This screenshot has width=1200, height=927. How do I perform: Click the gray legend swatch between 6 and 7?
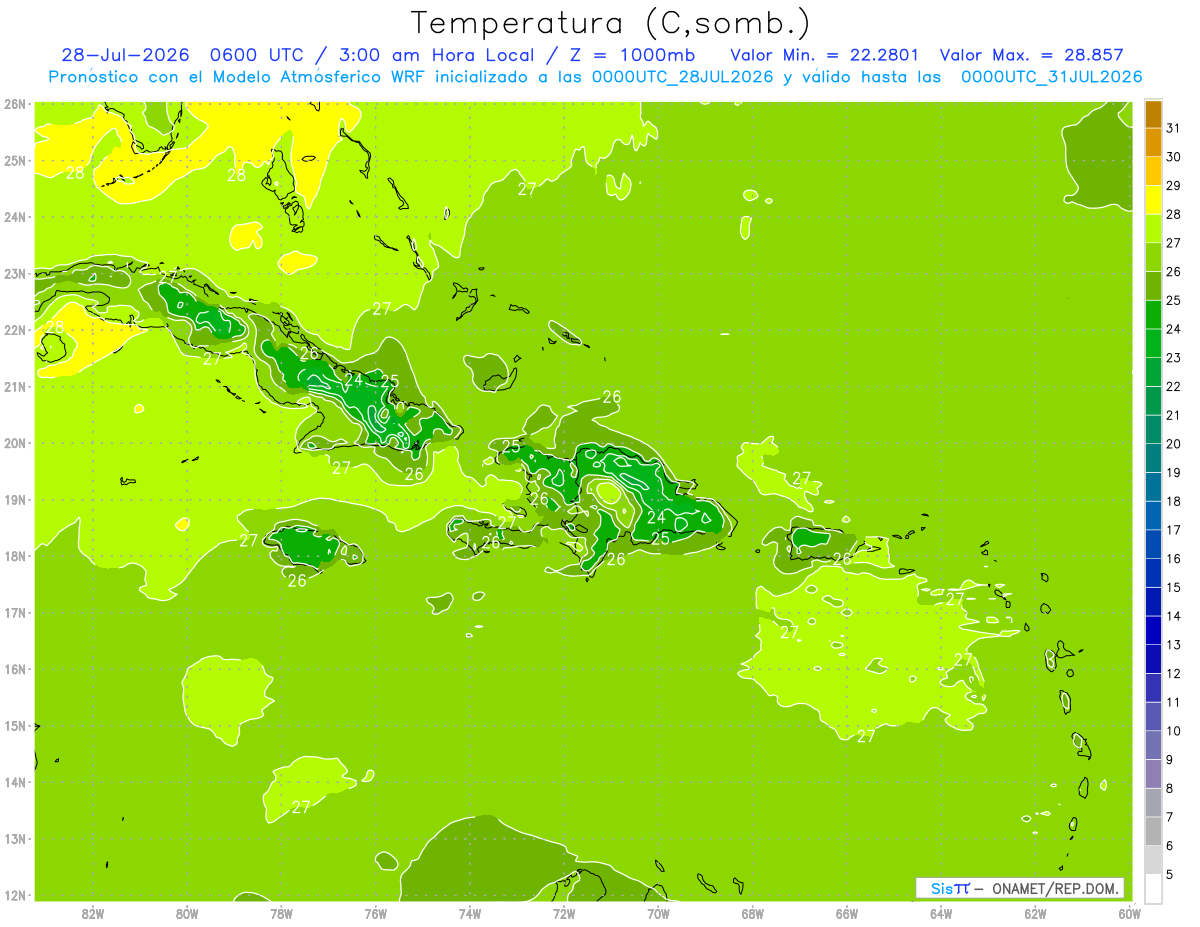tap(1153, 831)
